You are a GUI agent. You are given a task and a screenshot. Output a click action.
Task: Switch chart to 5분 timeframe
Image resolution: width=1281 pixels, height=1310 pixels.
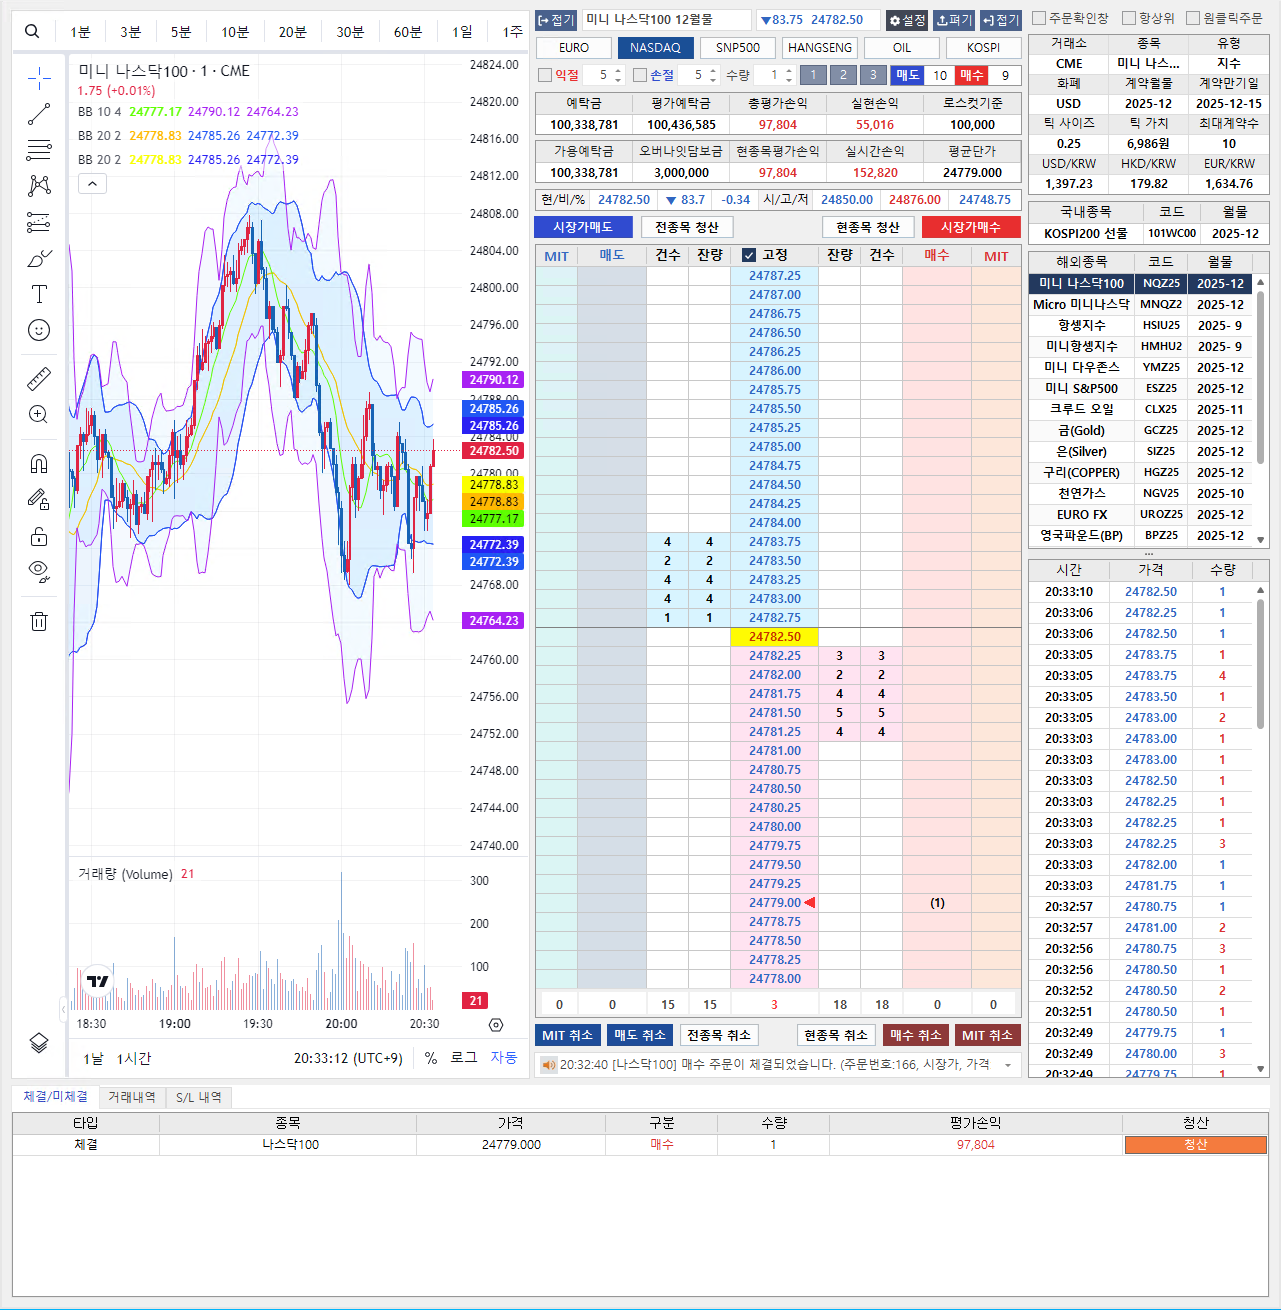coord(181,32)
